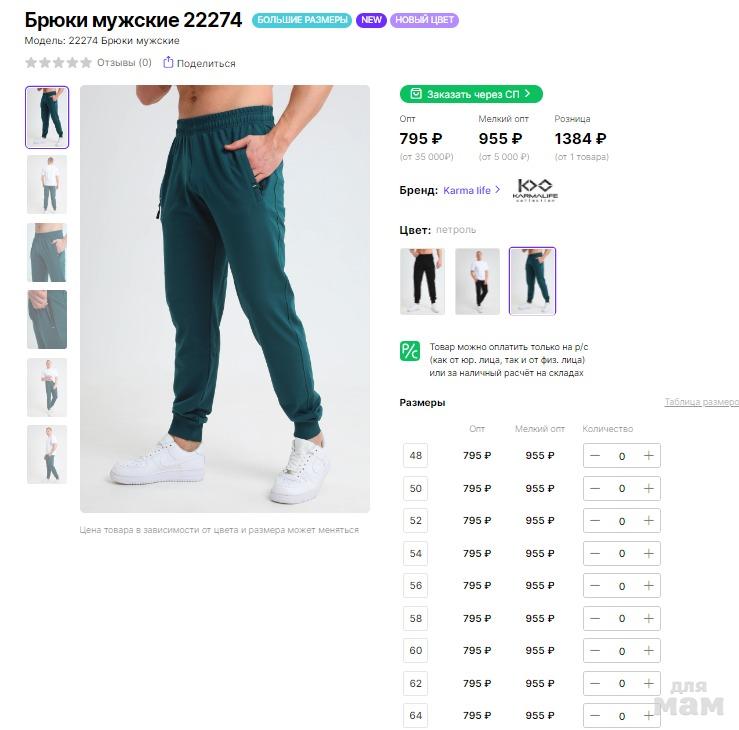
Task: Select size 52 box
Action: point(416,521)
